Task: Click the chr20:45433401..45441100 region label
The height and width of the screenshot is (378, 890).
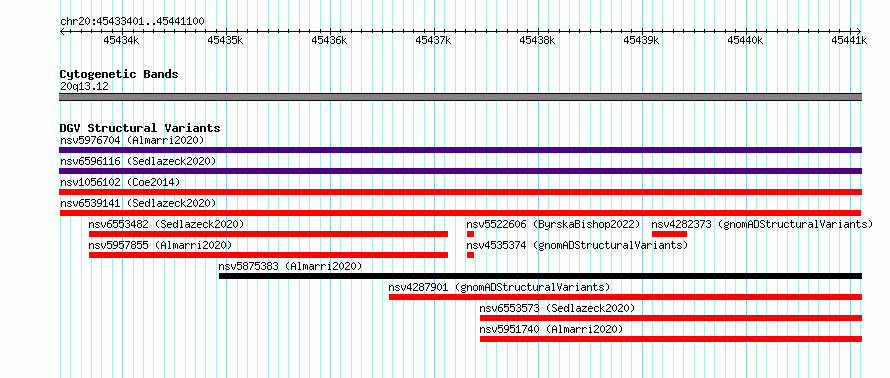Action: (x=132, y=21)
